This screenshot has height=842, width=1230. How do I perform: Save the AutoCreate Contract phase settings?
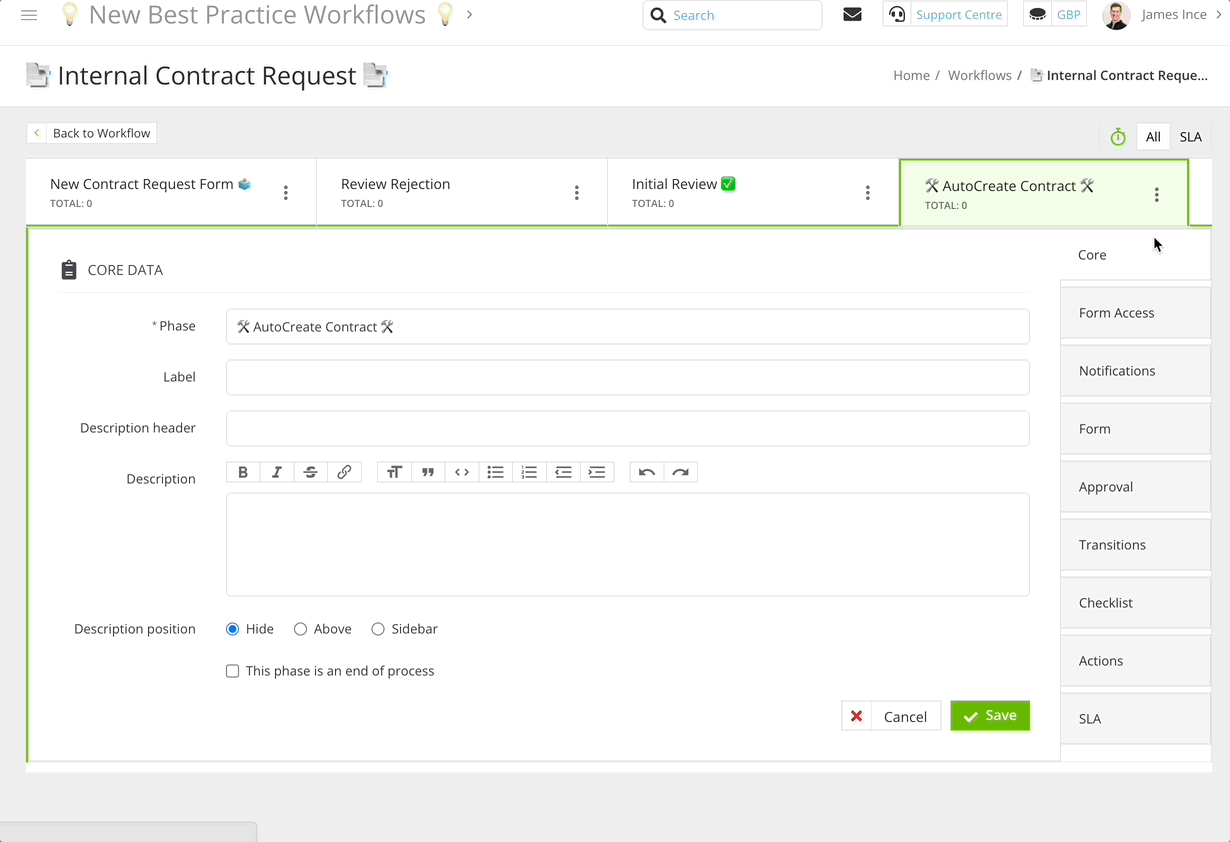tap(989, 715)
